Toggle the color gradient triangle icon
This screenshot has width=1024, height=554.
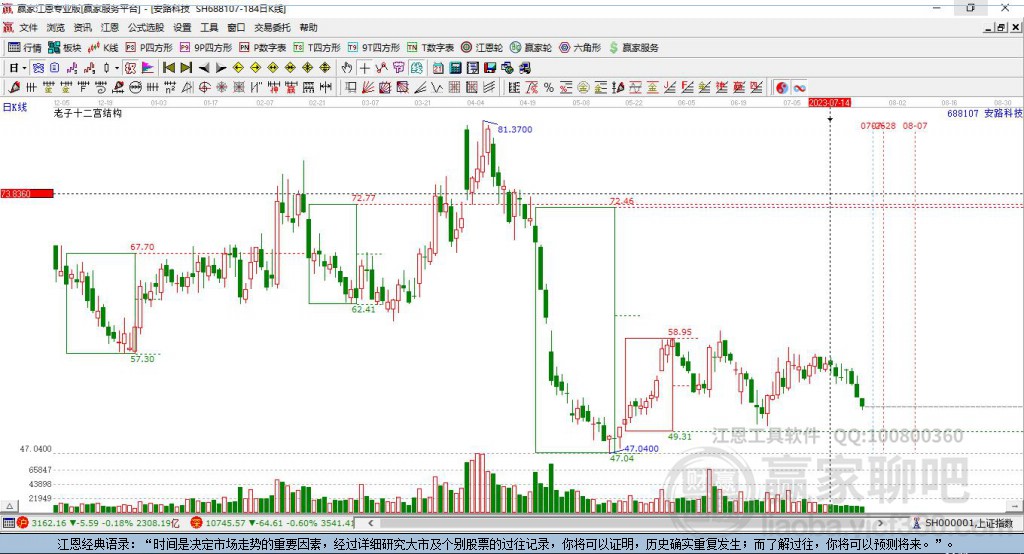click(x=148, y=67)
